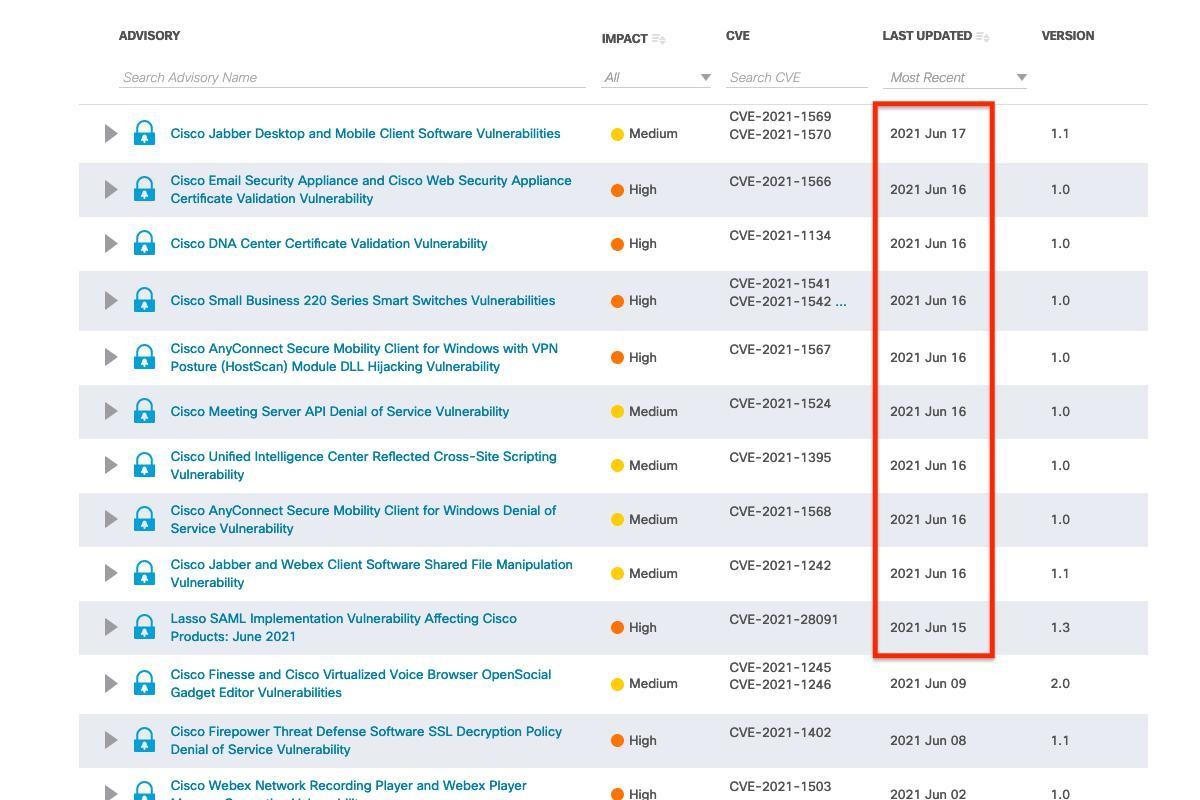
Task: Click lock icon for Meeting Server API advisory
Action: click(144, 411)
